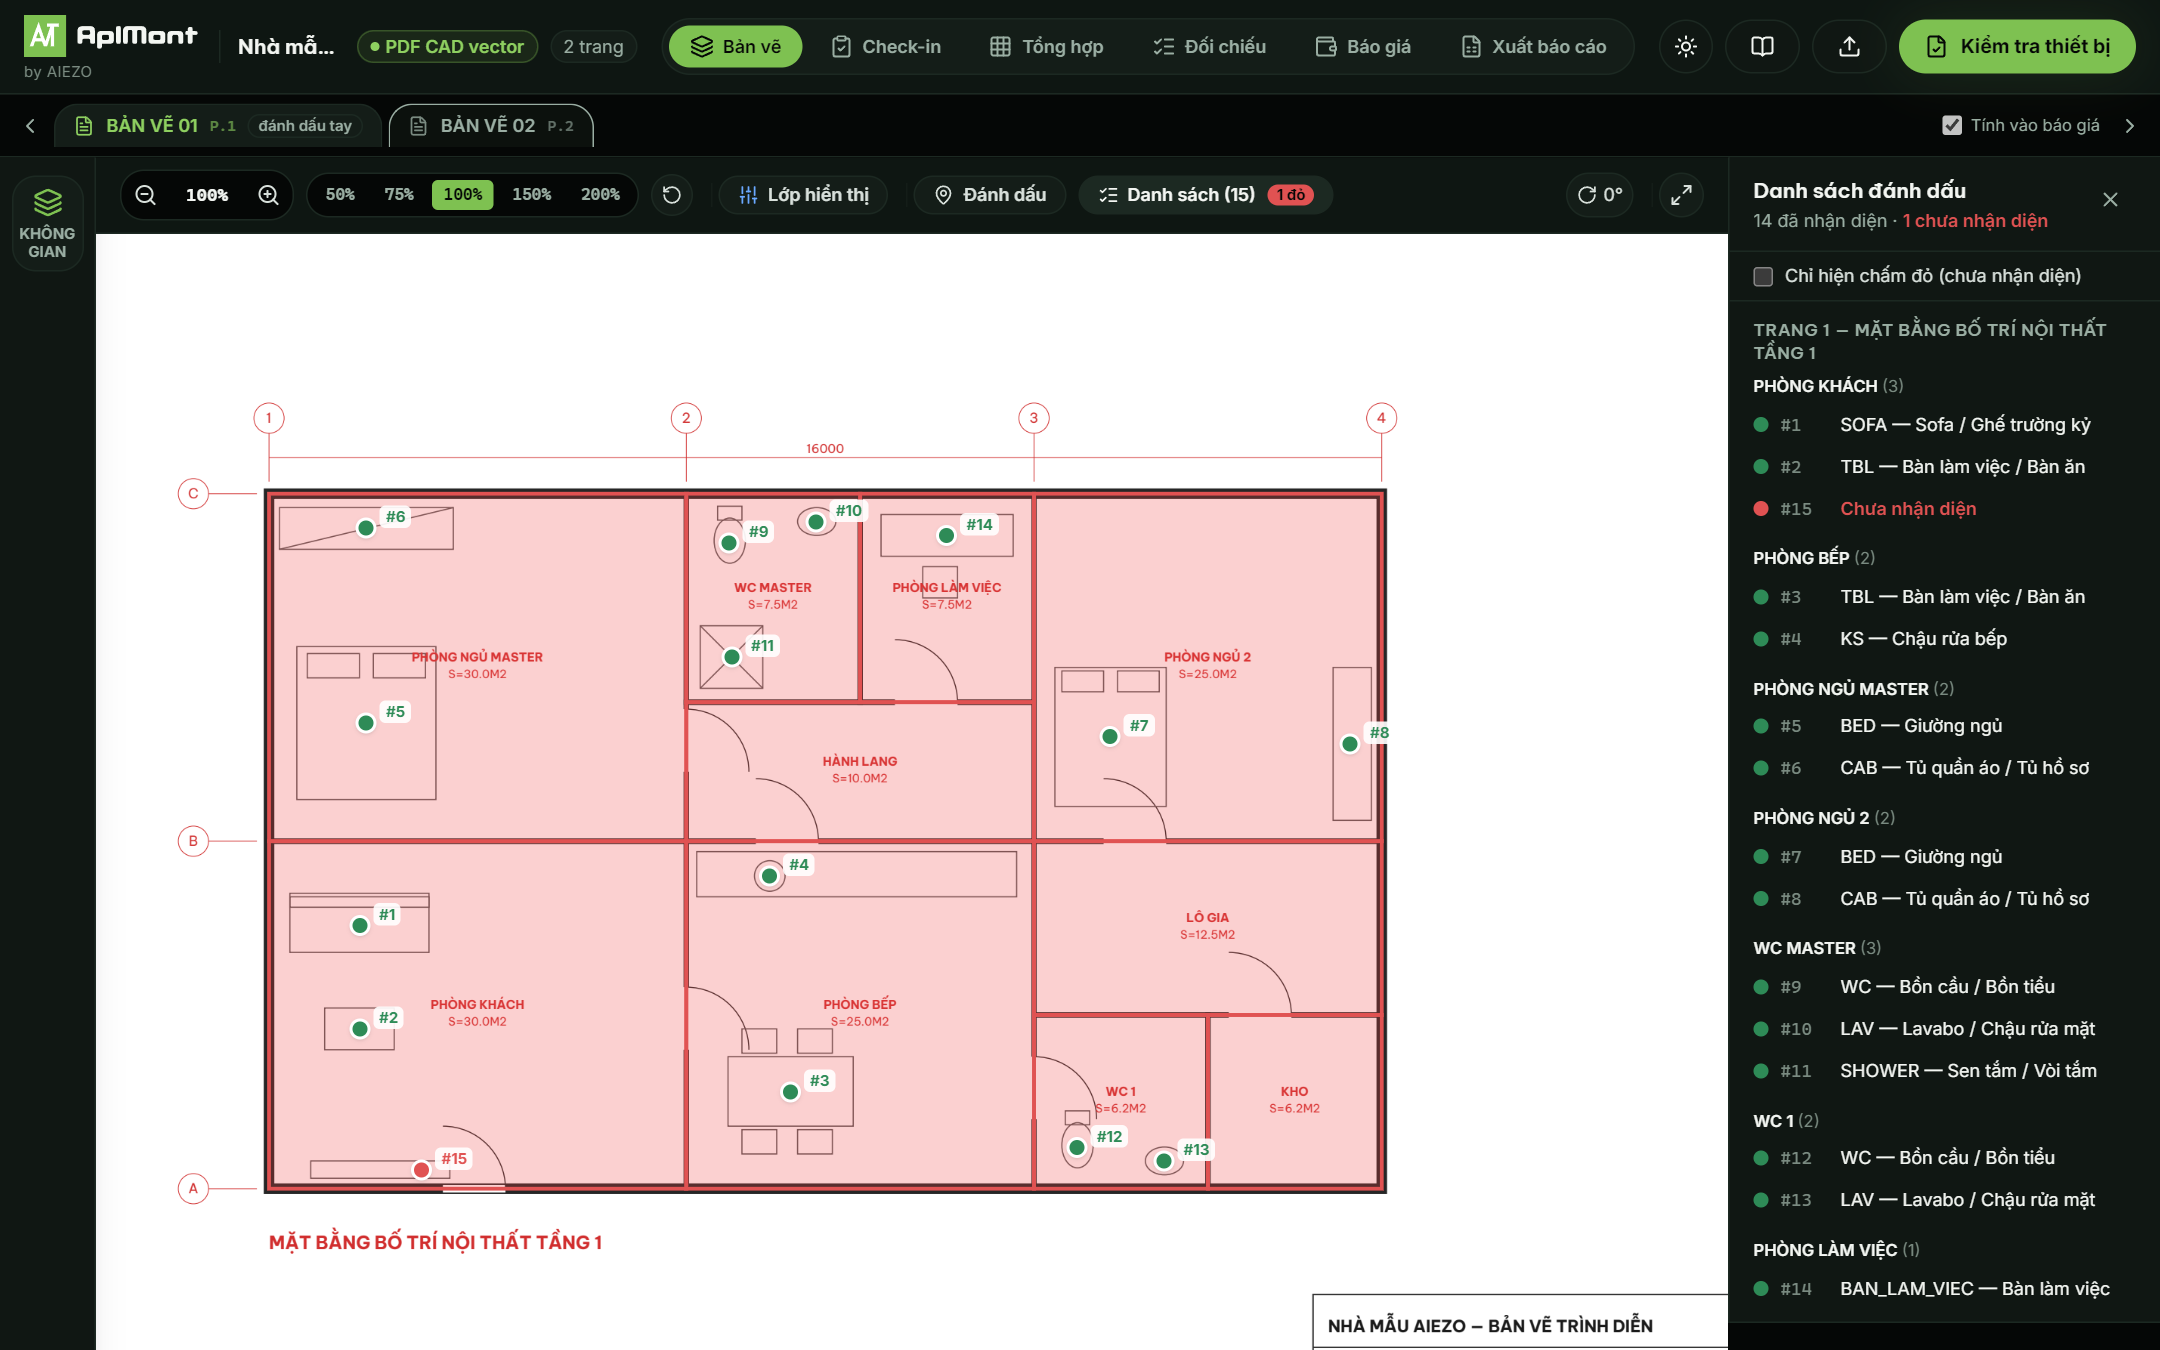Open the Check-in tab
This screenshot has height=1350, width=2160.
pos(886,47)
